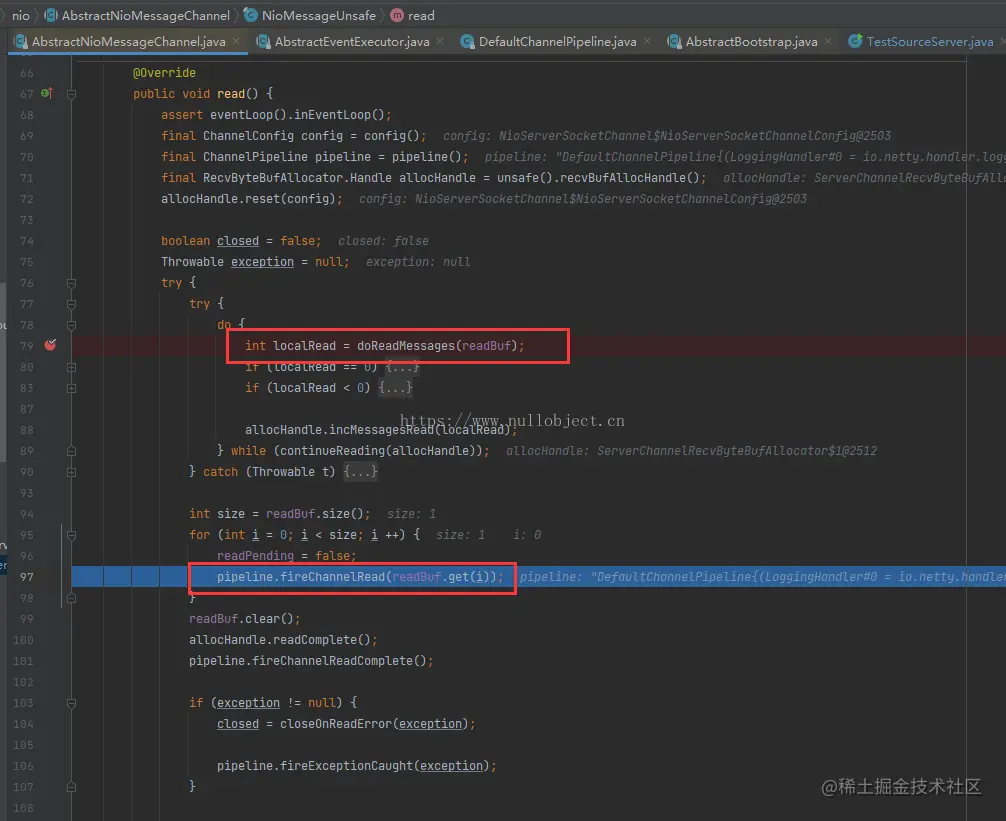Viewport: 1006px width, 821px height.
Task: Collapse the fold end marker on line 89
Action: (x=71, y=451)
